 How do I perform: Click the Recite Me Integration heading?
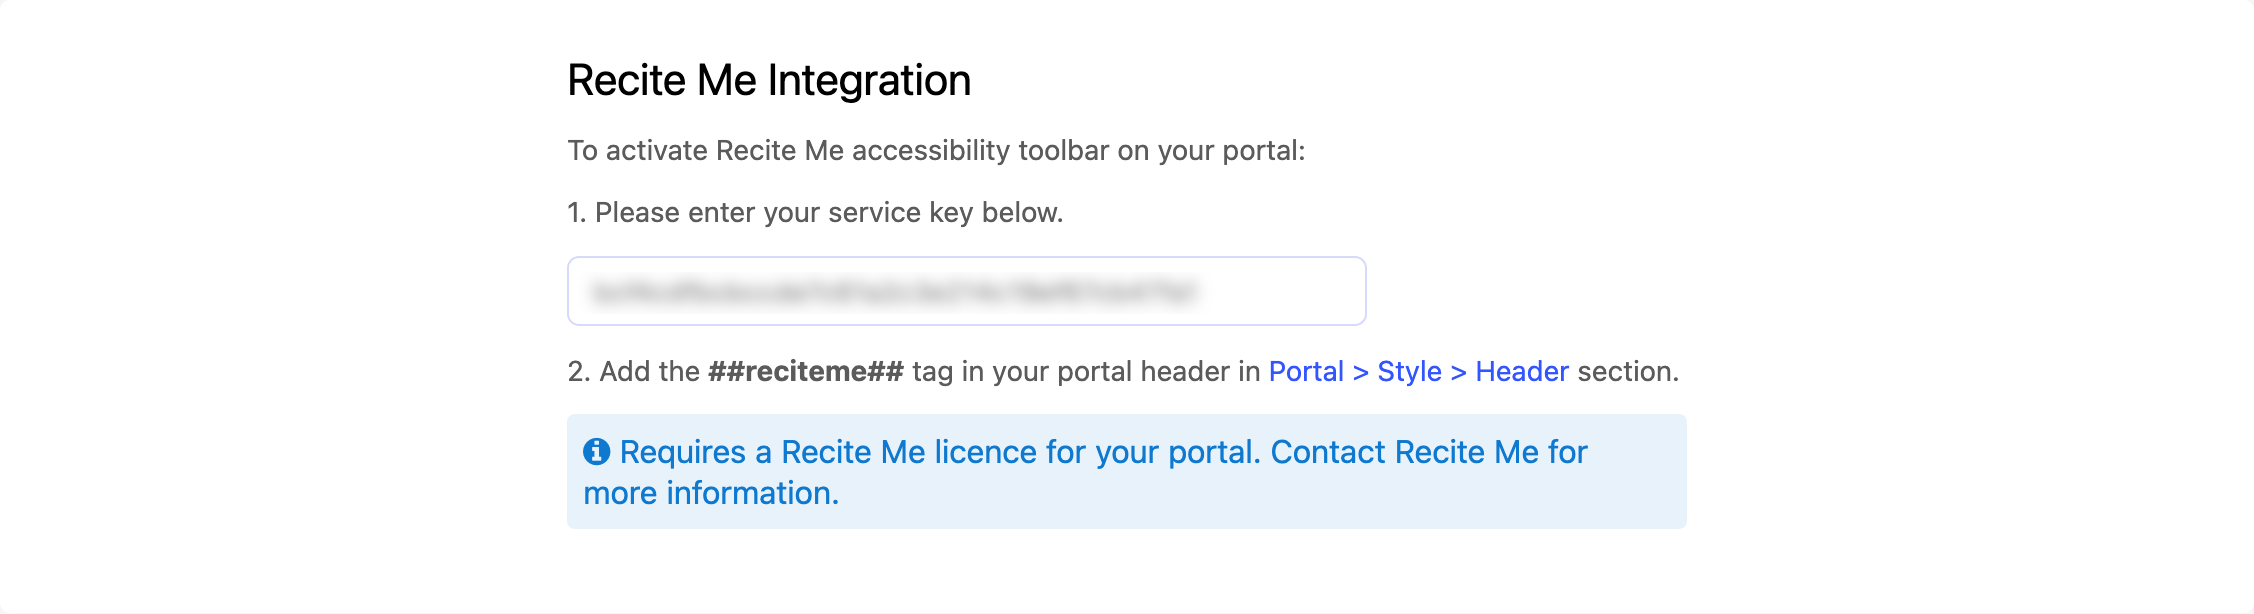769,81
